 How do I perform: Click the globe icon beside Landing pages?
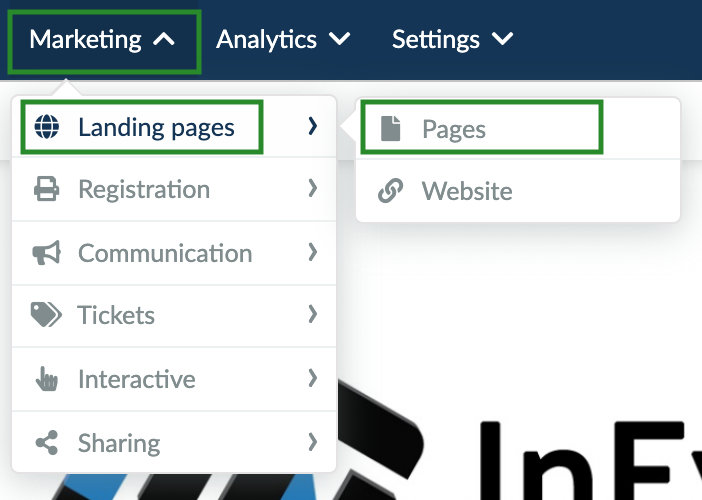(47, 127)
